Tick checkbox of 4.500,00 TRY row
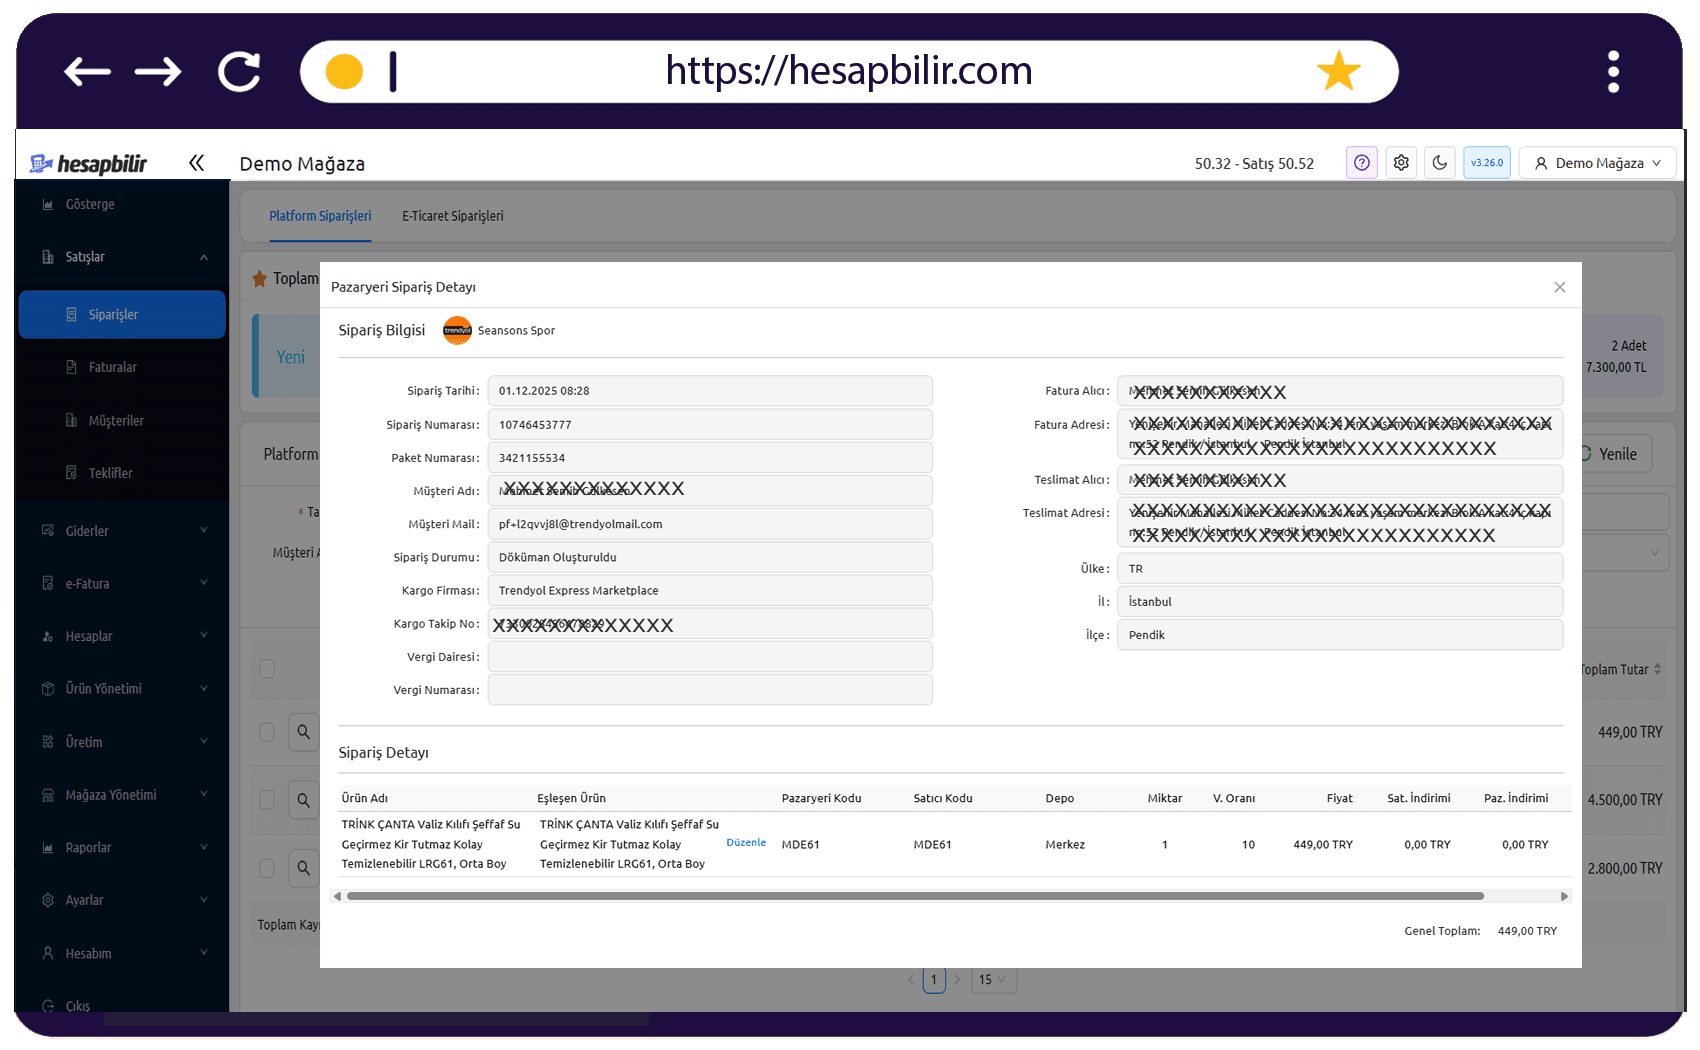The width and height of the screenshot is (1700, 1050). click(267, 800)
